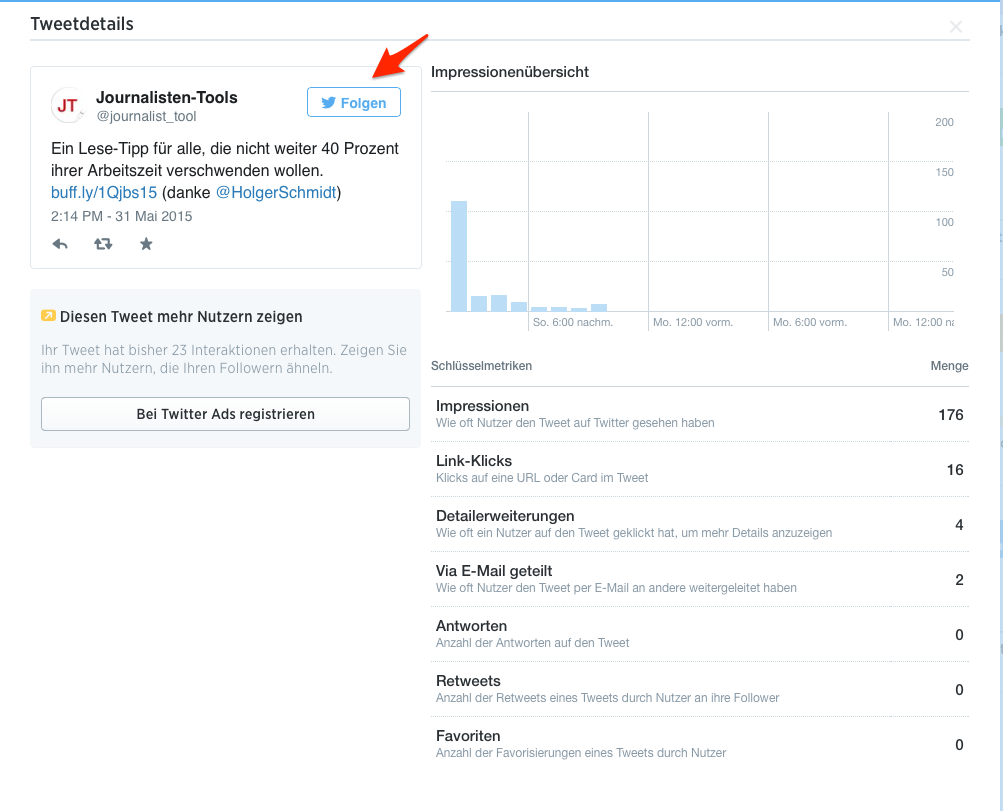Click the Journalisten-Tools account name

pos(167,97)
